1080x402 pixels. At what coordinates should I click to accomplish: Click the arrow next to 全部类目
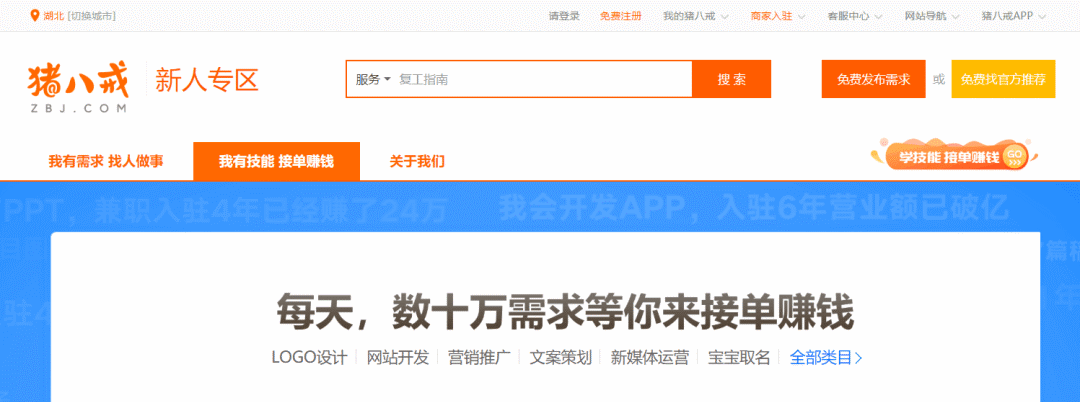pyautogui.click(x=858, y=358)
